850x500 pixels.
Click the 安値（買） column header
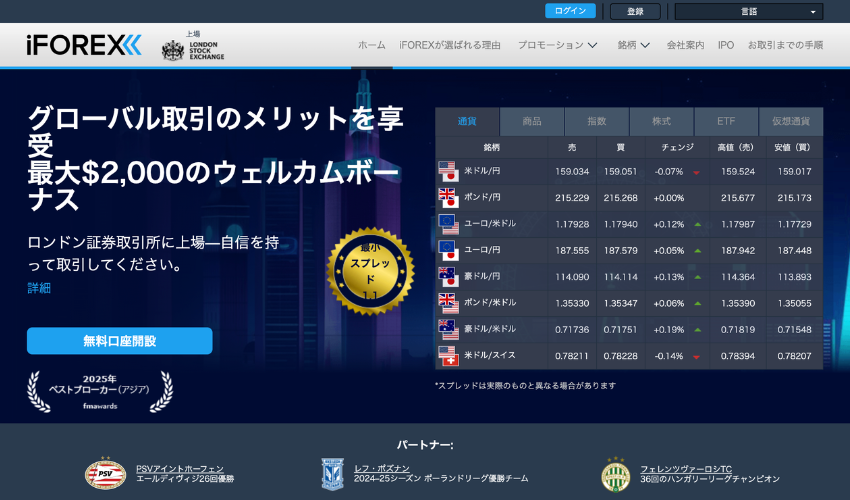tap(793, 148)
